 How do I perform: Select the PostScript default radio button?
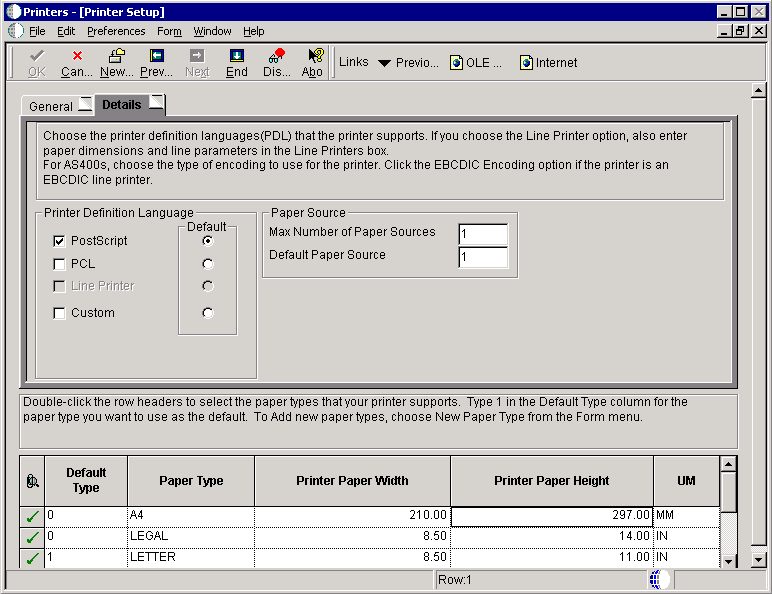[208, 241]
